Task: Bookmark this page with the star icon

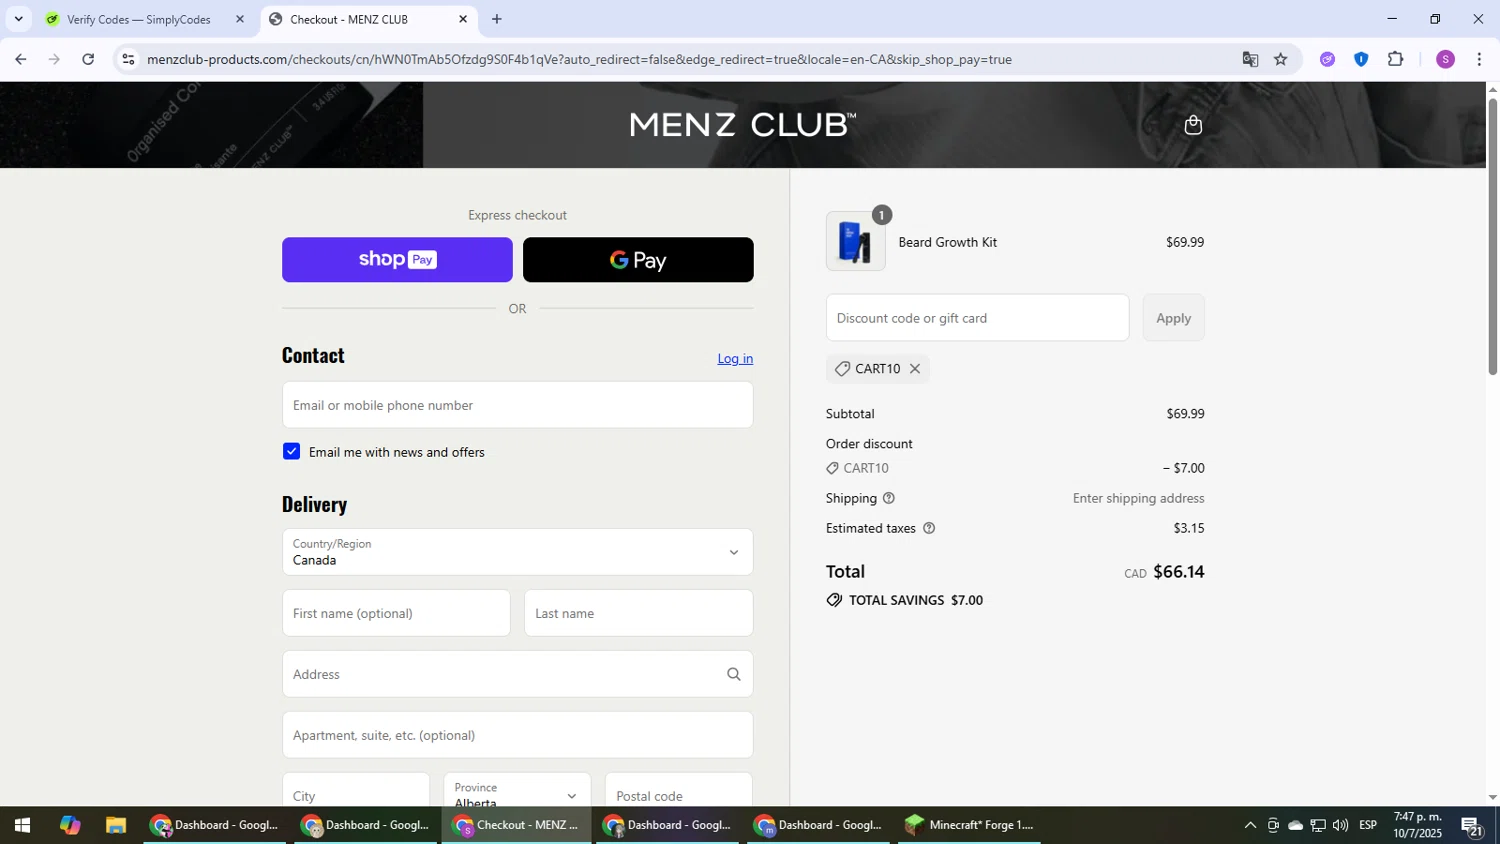Action: 1281,59
